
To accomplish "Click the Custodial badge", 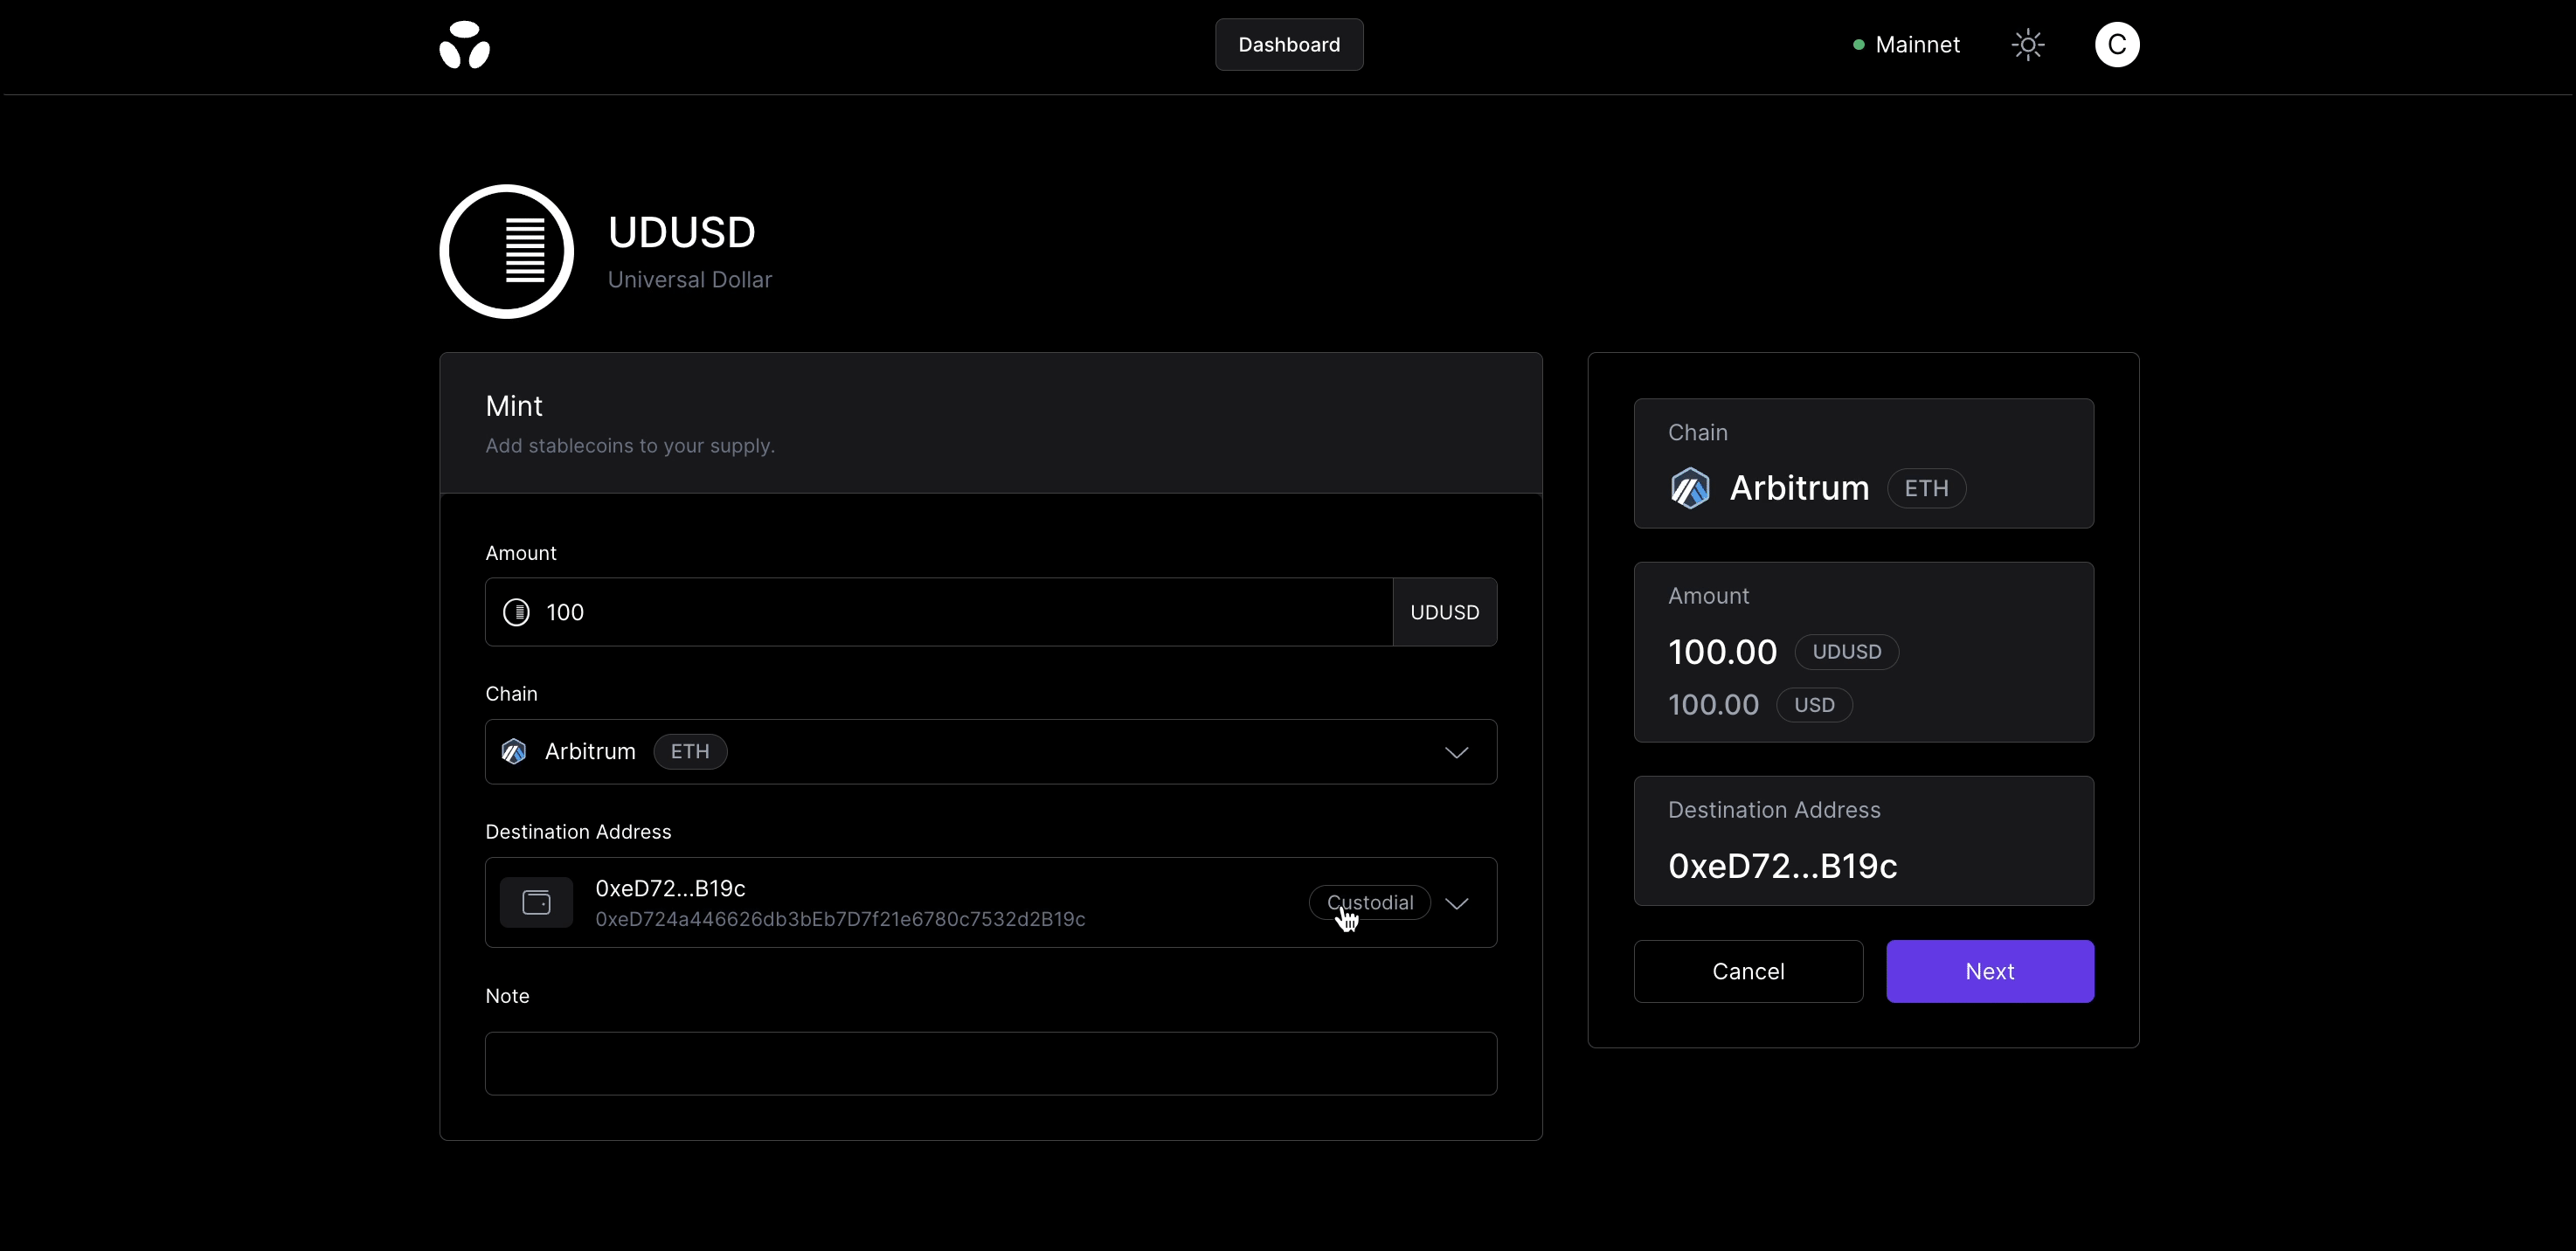I will pos(1369,903).
